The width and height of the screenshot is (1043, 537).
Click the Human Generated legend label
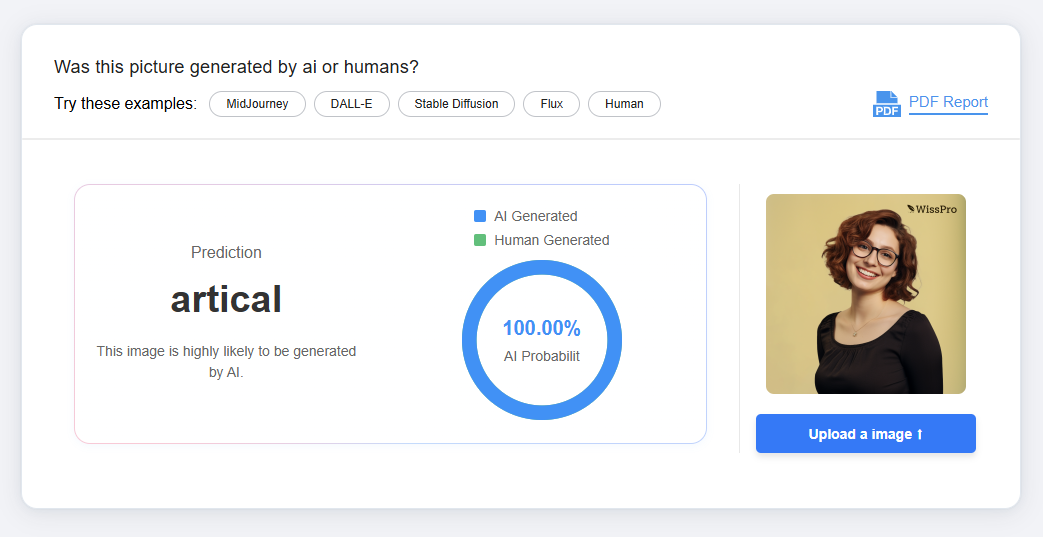tap(551, 240)
